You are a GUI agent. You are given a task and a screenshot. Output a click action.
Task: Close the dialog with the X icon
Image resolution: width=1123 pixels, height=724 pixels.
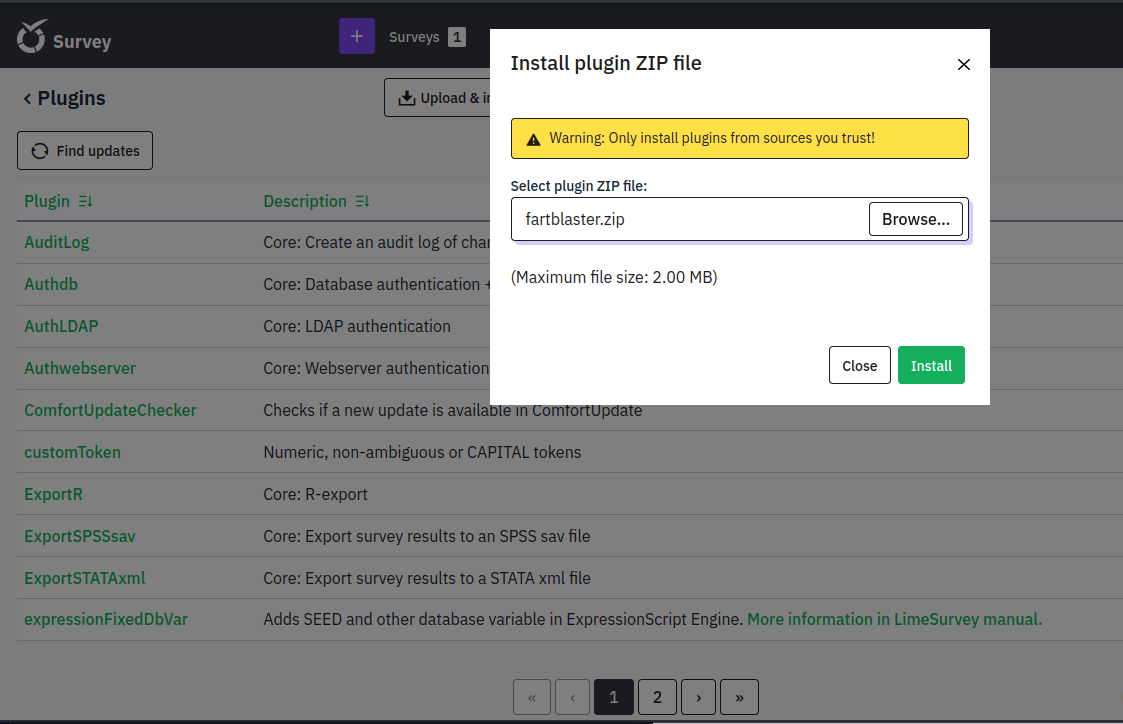[x=964, y=64]
